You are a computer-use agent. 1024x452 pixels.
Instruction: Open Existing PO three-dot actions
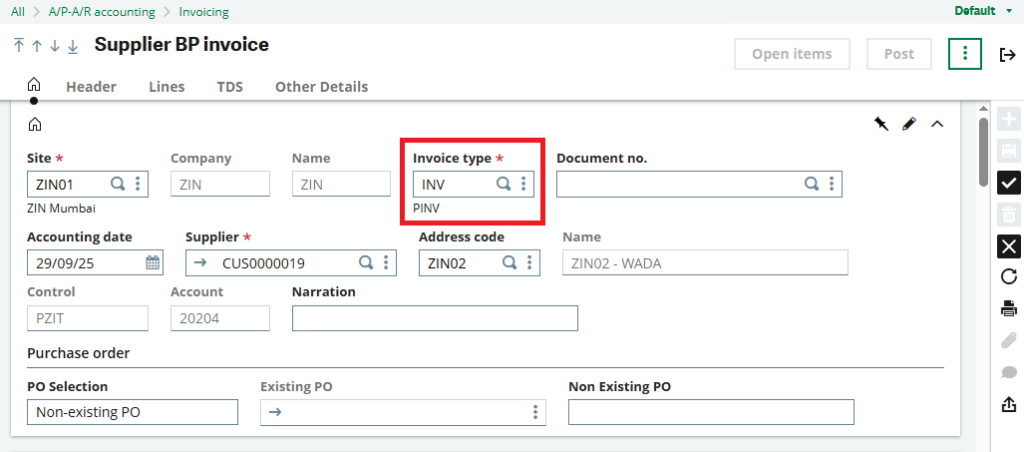point(535,412)
